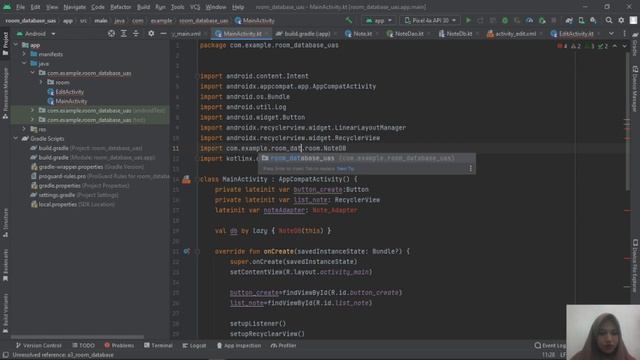Switch to the activity_edit.xml editor tab

click(x=513, y=33)
